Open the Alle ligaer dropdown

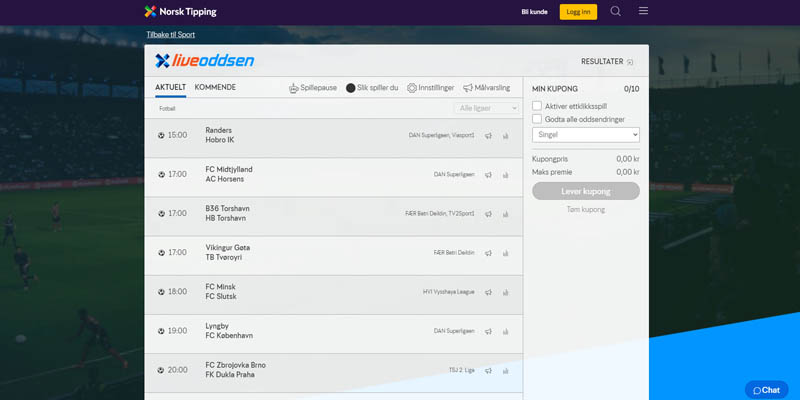click(486, 108)
